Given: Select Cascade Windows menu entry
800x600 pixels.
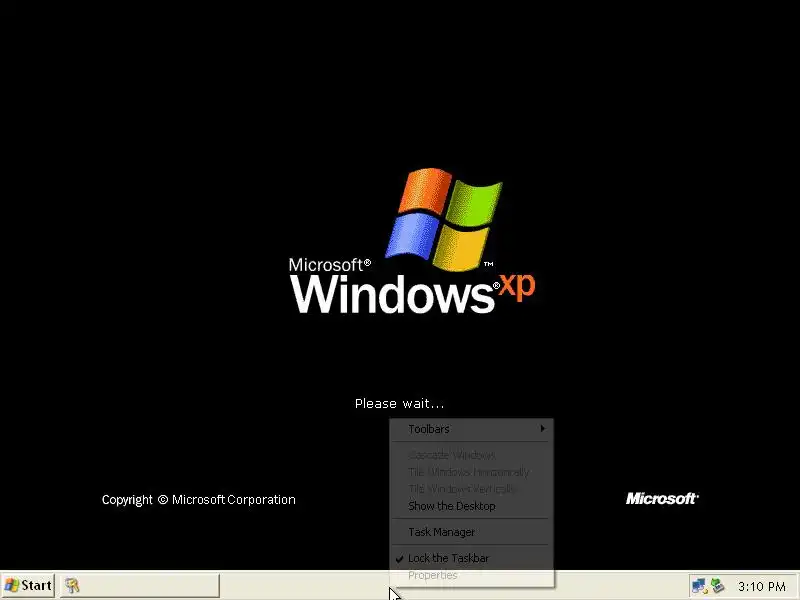Looking at the screenshot, I should click(471, 455).
